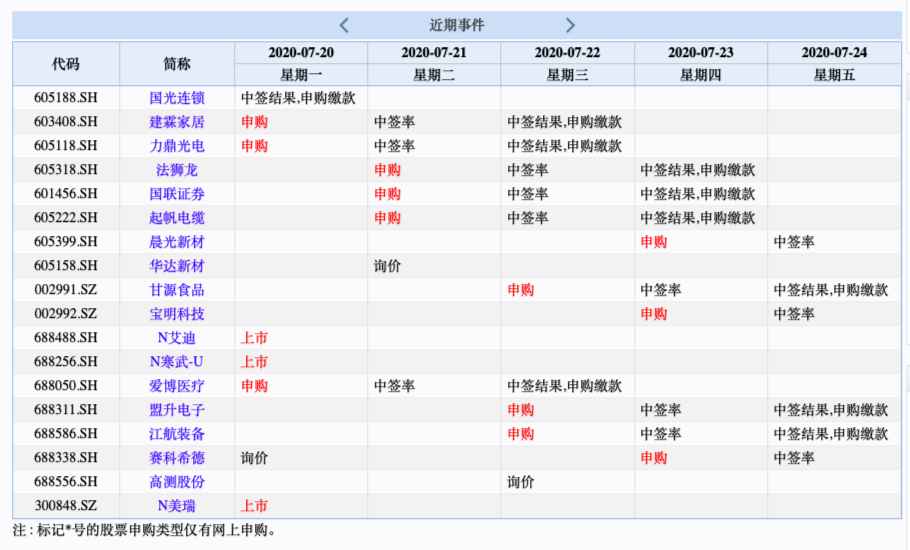Image resolution: width=910 pixels, height=550 pixels.
Task: Open stock link 华达新材
Action: [x=177, y=266]
